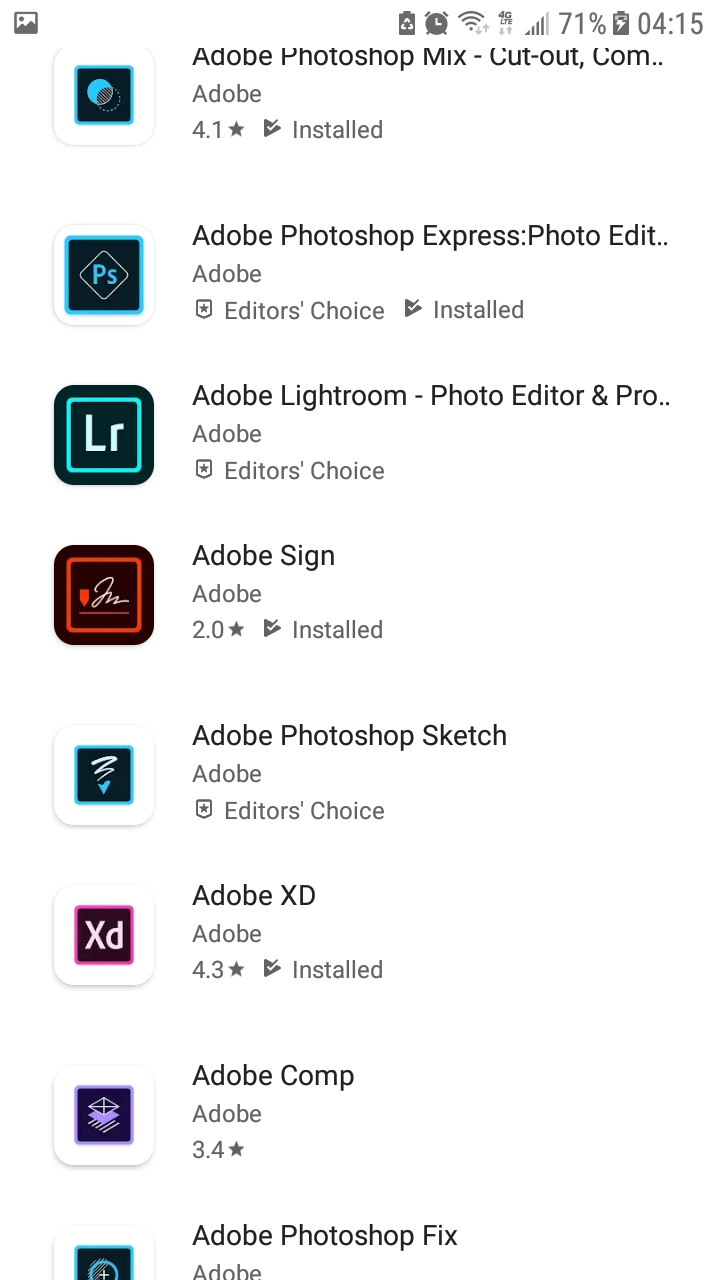Open the Adobe Photoshop Express title
This screenshot has height=1280, width=720.
pyautogui.click(x=430, y=236)
